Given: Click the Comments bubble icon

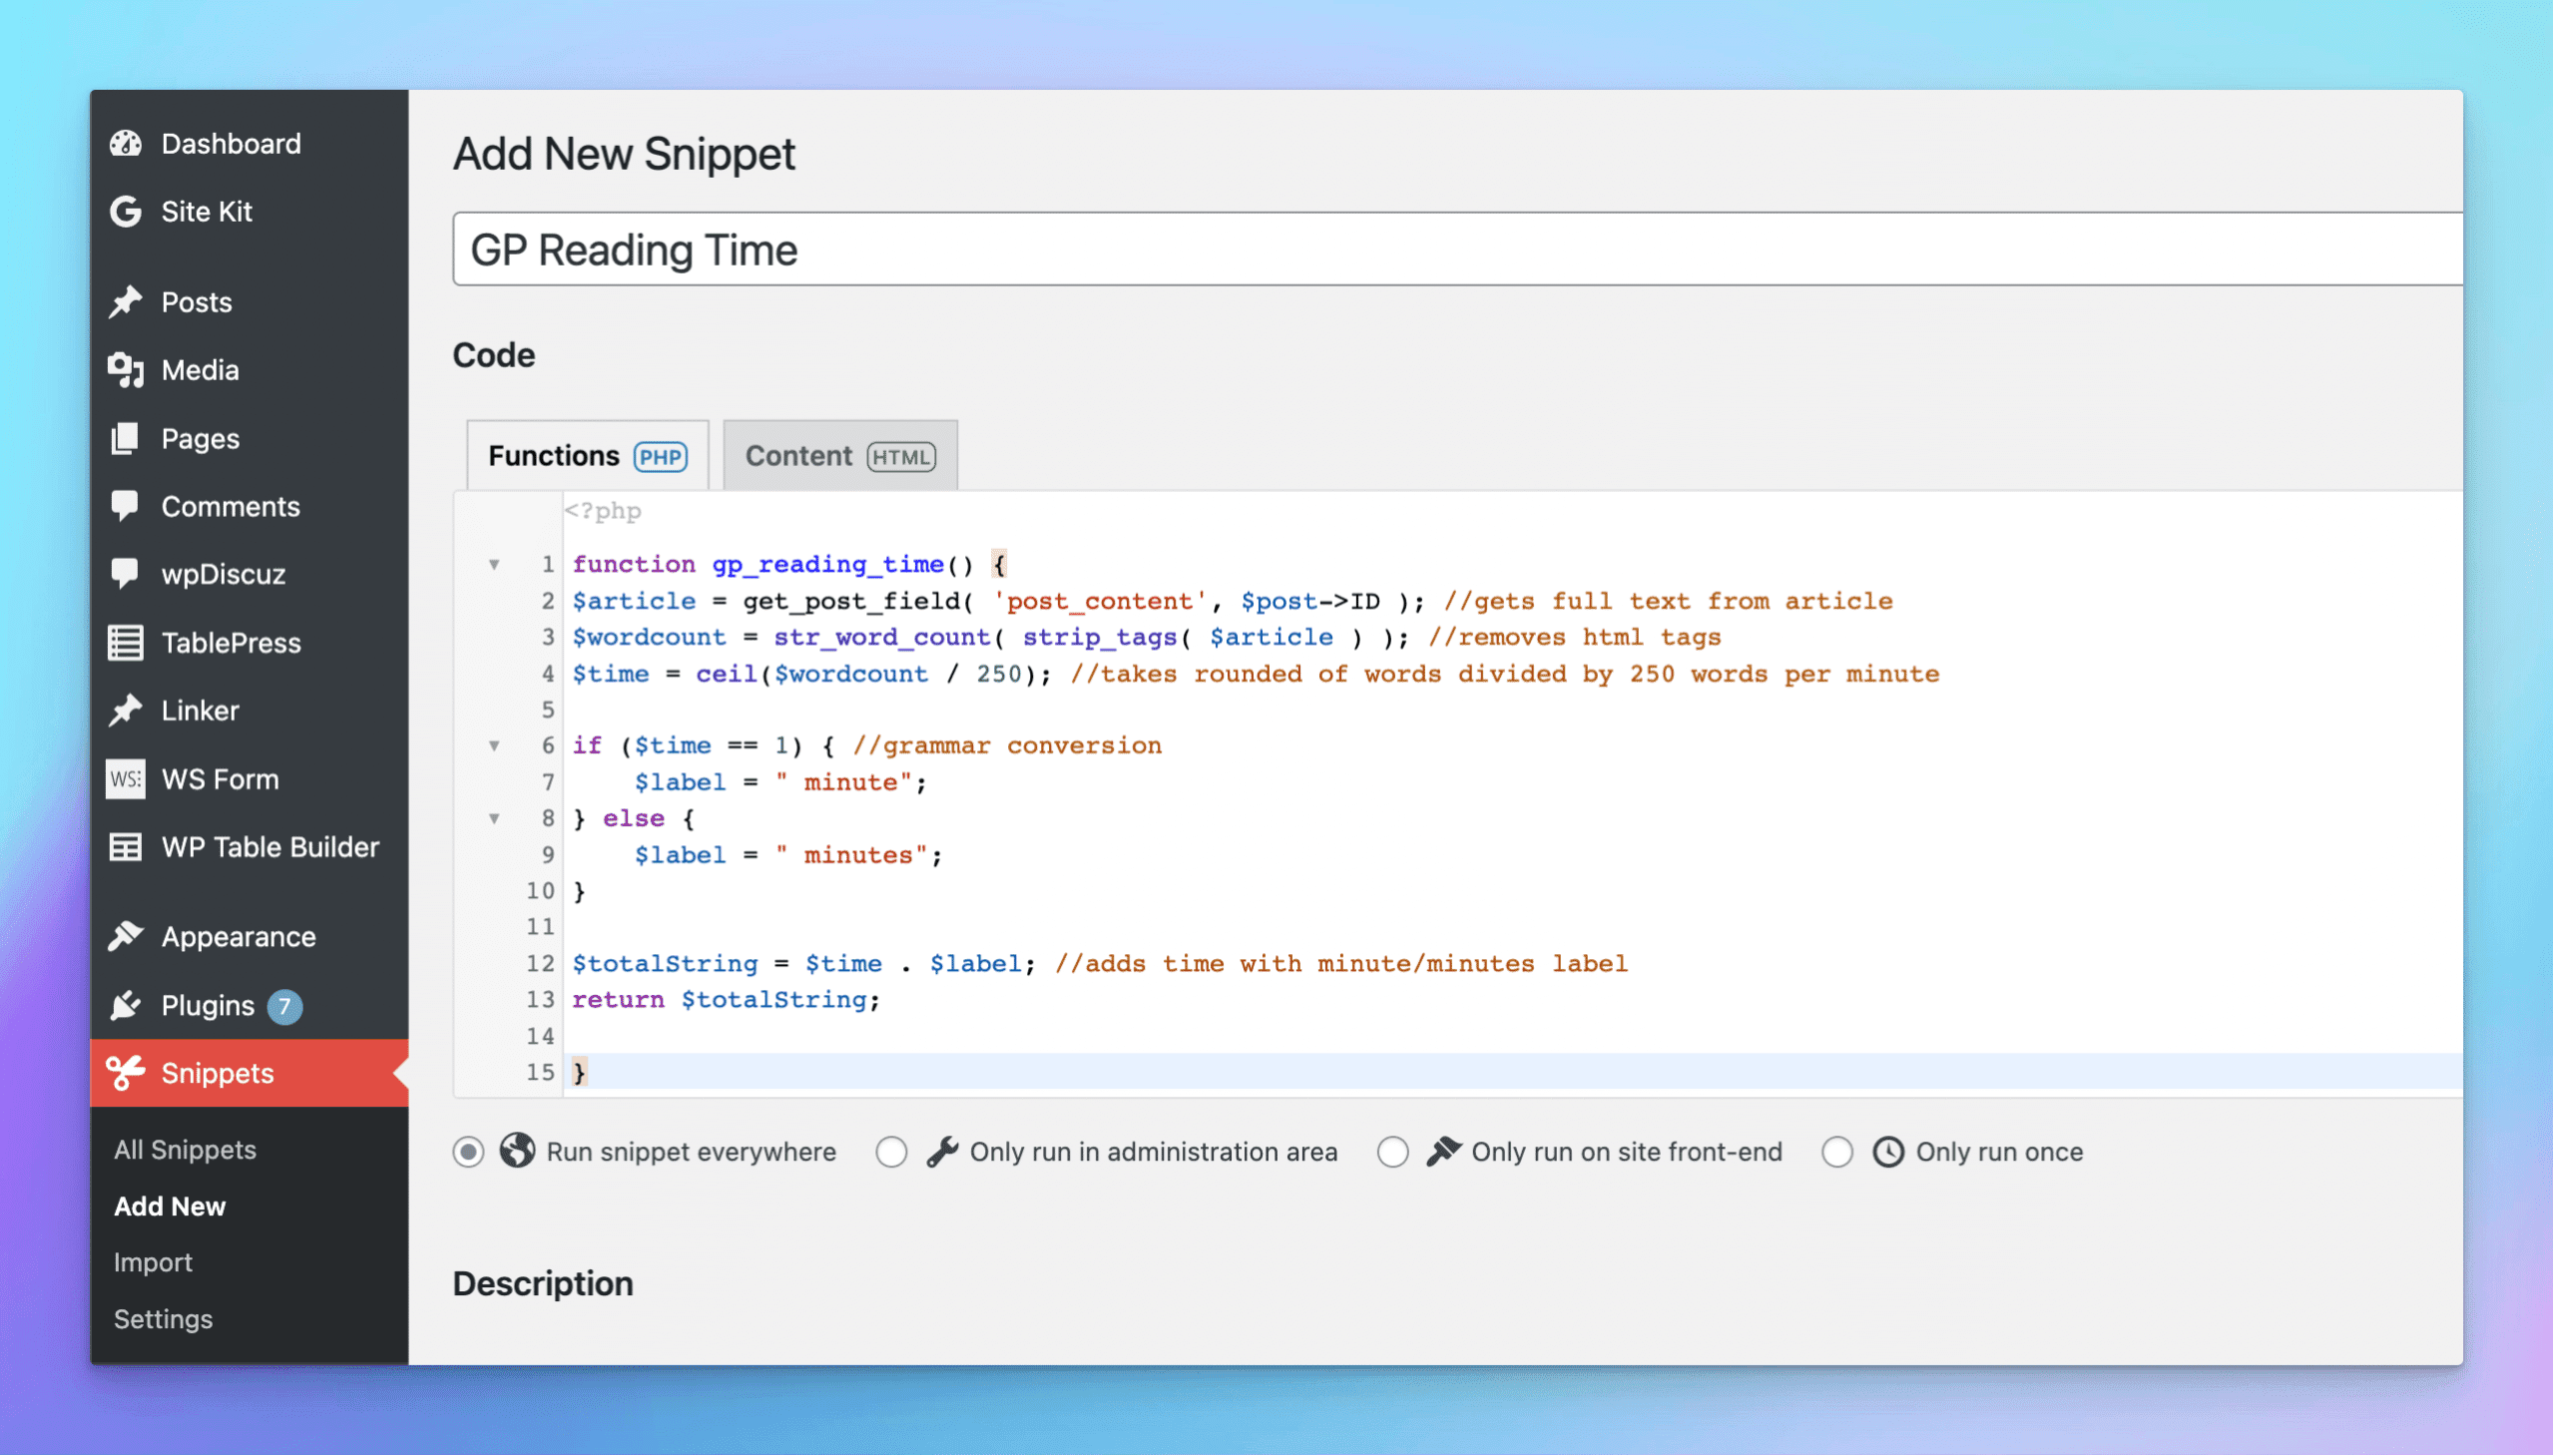Looking at the screenshot, I should point(126,507).
